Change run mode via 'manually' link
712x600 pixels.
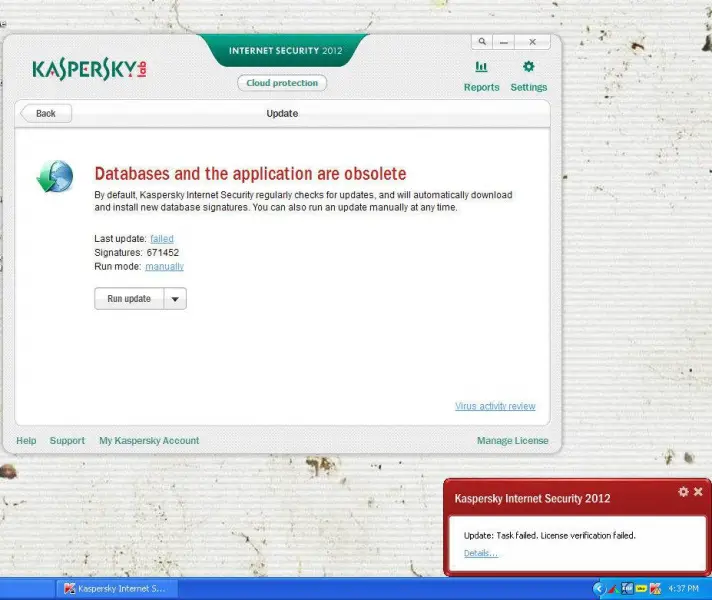(164, 267)
